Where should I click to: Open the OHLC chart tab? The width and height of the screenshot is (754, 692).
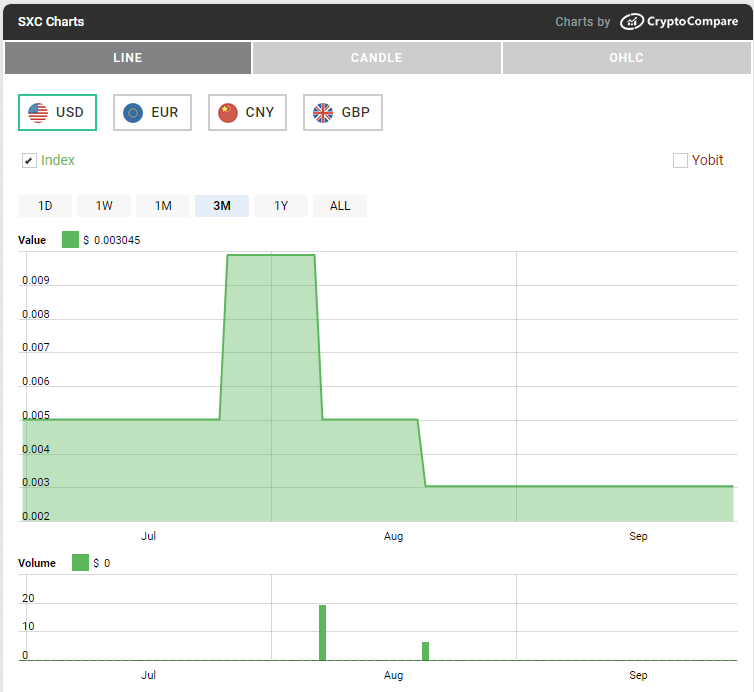click(626, 58)
